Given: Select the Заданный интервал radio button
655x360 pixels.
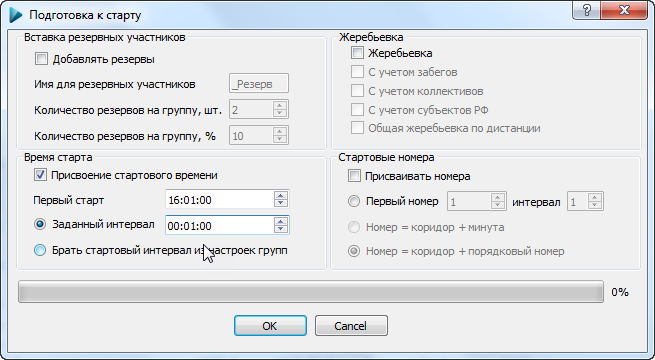Looking at the screenshot, I should coord(40,225).
